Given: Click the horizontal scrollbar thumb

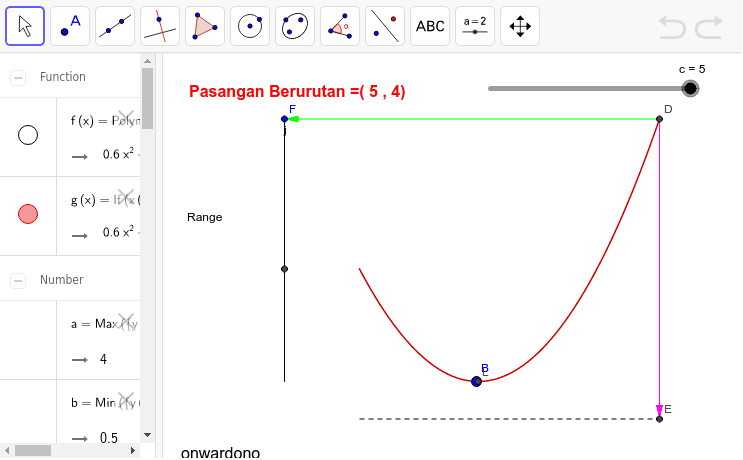Looking at the screenshot, I should tap(33, 450).
